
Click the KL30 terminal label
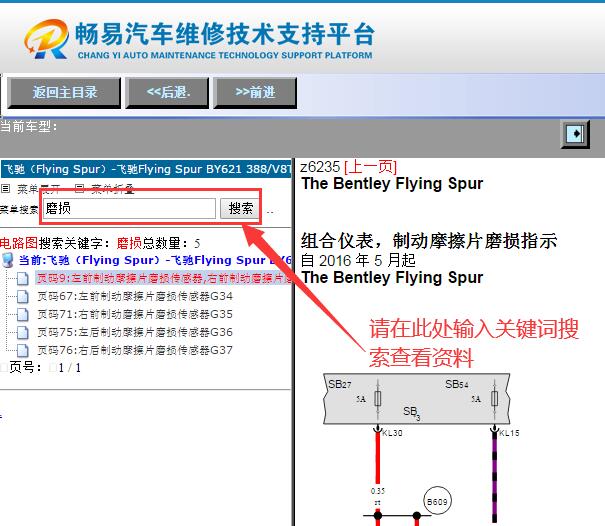pos(392,433)
